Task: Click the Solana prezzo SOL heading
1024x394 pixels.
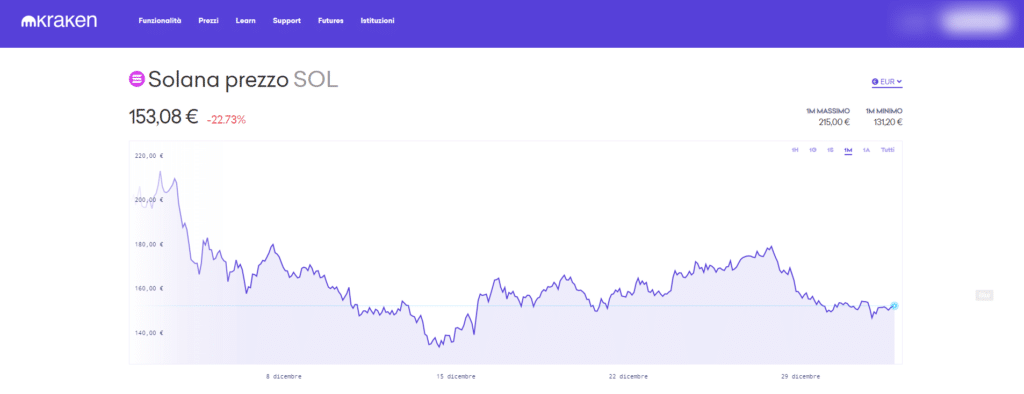Action: 243,80
